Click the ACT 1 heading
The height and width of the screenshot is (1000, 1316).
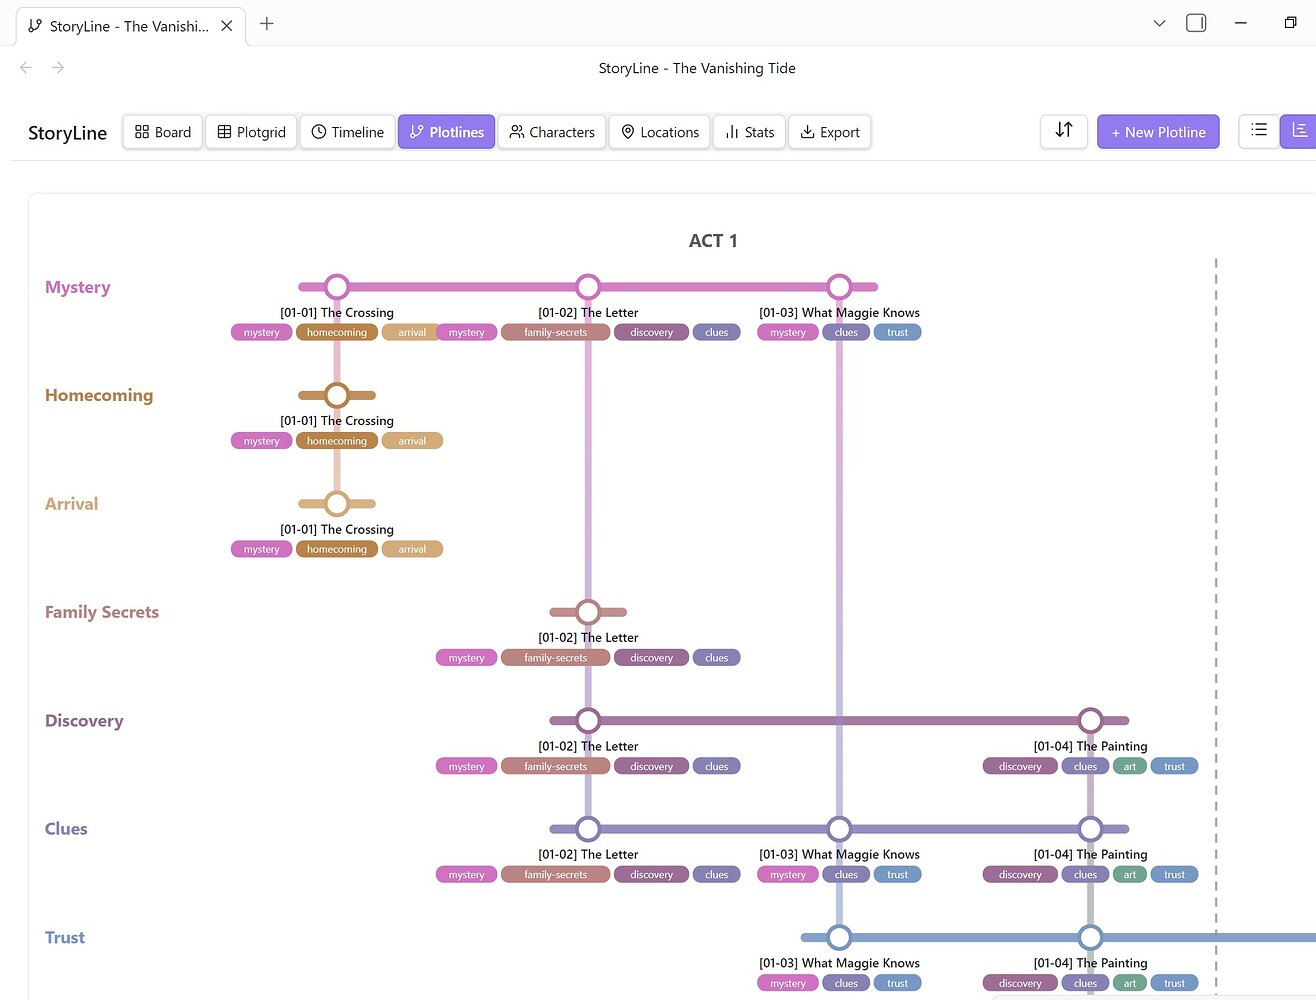[x=713, y=241]
